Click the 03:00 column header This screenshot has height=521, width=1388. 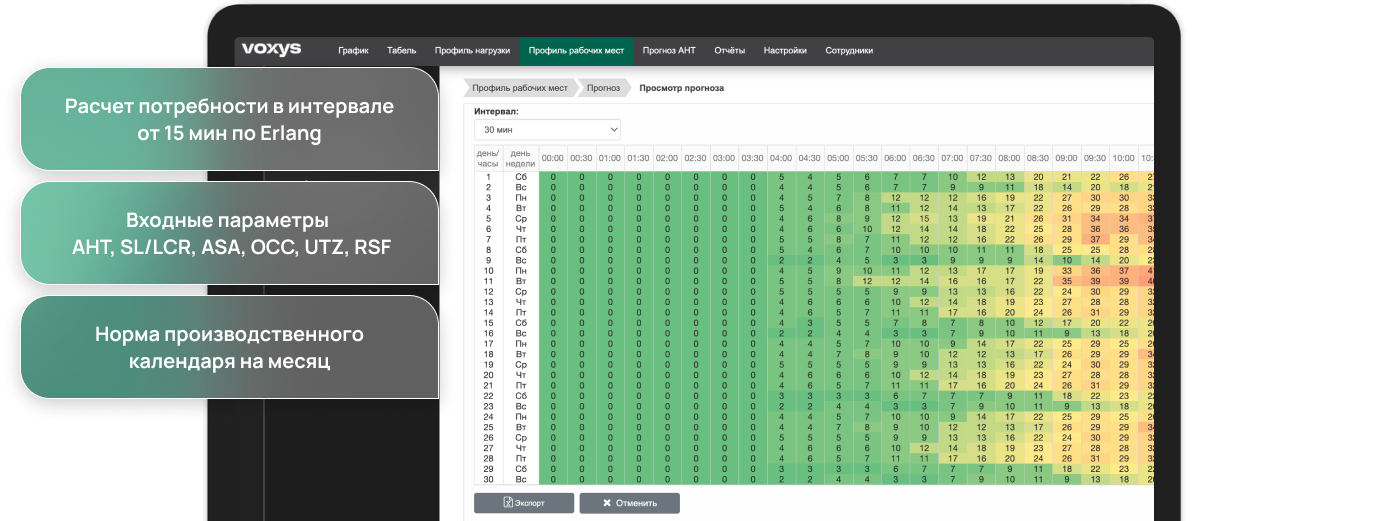point(724,158)
